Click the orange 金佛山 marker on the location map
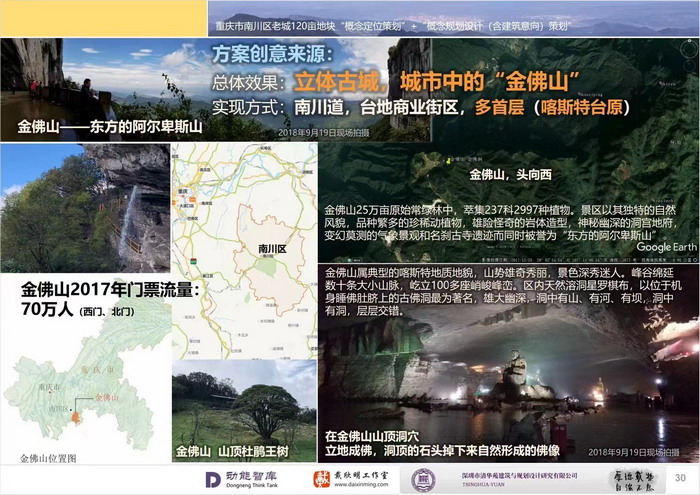This screenshot has width=700, height=495. 77,418
